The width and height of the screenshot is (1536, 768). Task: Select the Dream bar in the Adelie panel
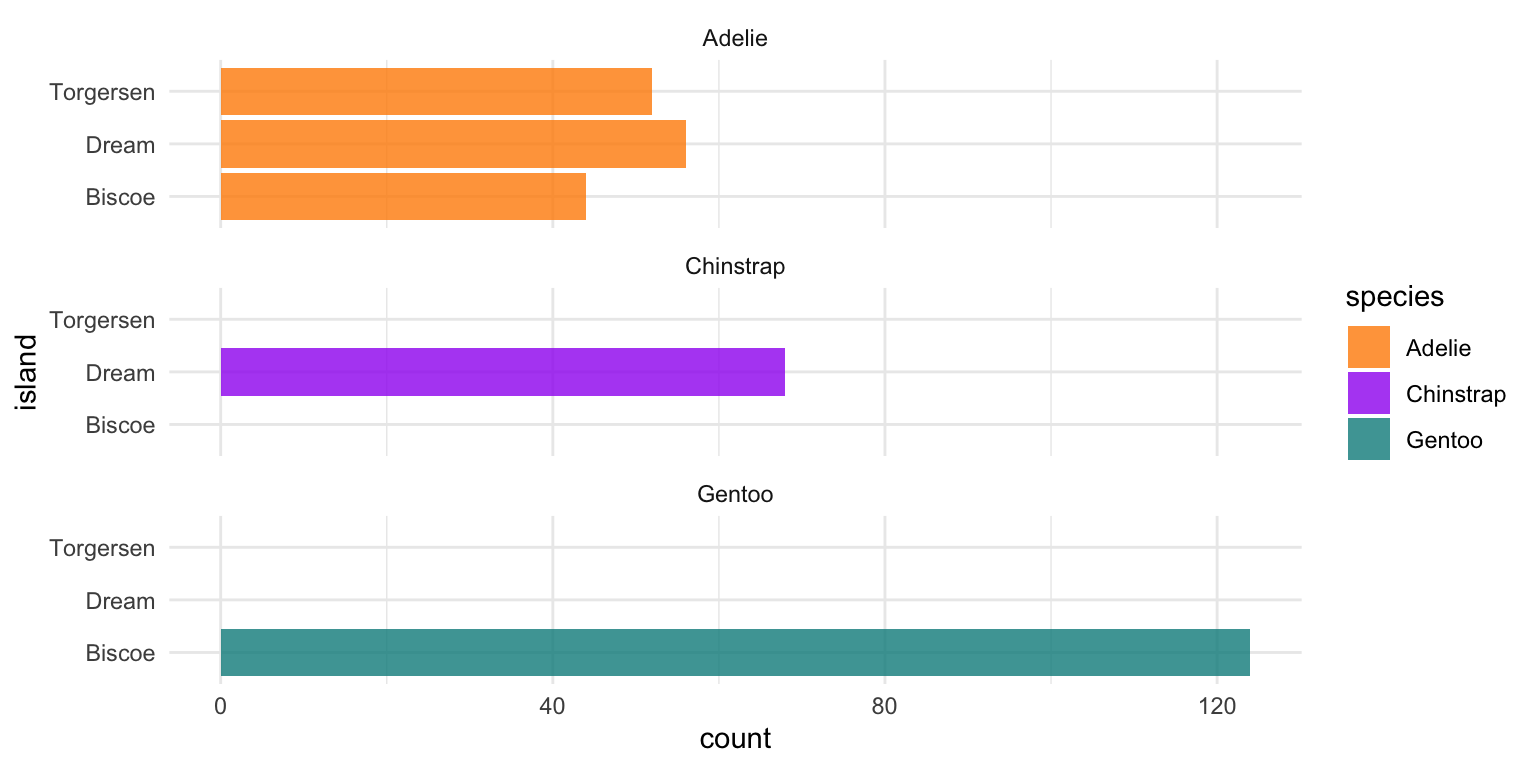(x=453, y=144)
